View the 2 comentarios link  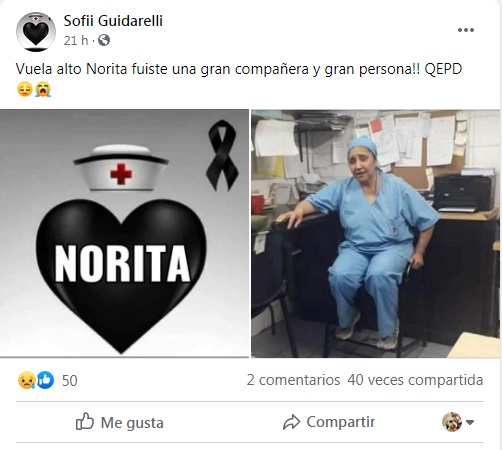[x=293, y=380]
